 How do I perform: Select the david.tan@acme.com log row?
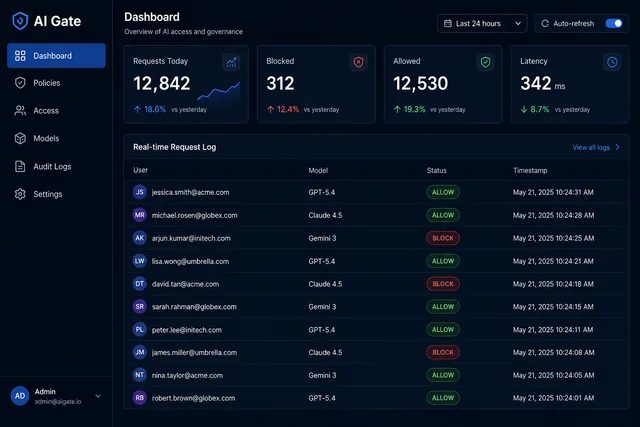[376, 284]
